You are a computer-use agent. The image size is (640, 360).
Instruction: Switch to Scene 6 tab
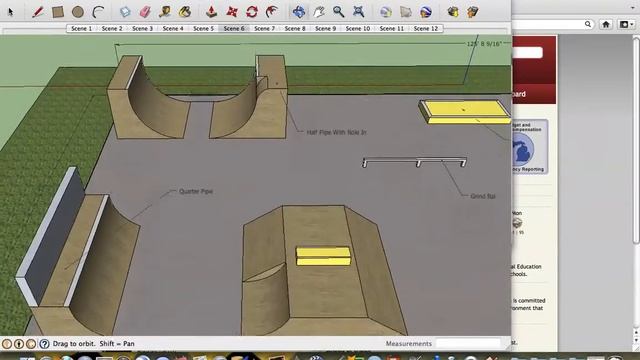(234, 29)
